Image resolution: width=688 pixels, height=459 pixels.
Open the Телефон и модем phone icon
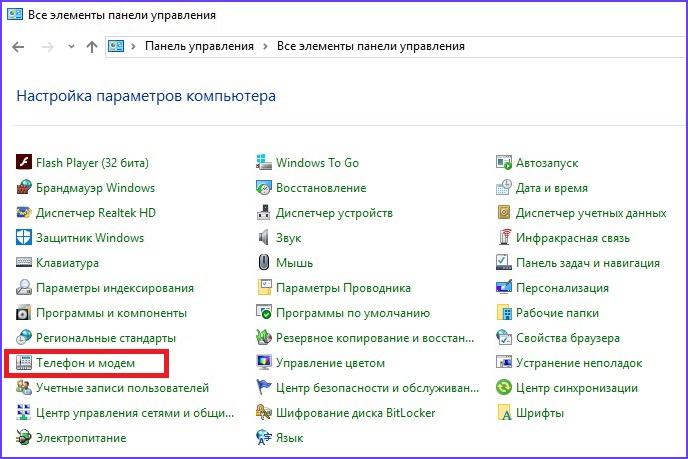coord(24,362)
